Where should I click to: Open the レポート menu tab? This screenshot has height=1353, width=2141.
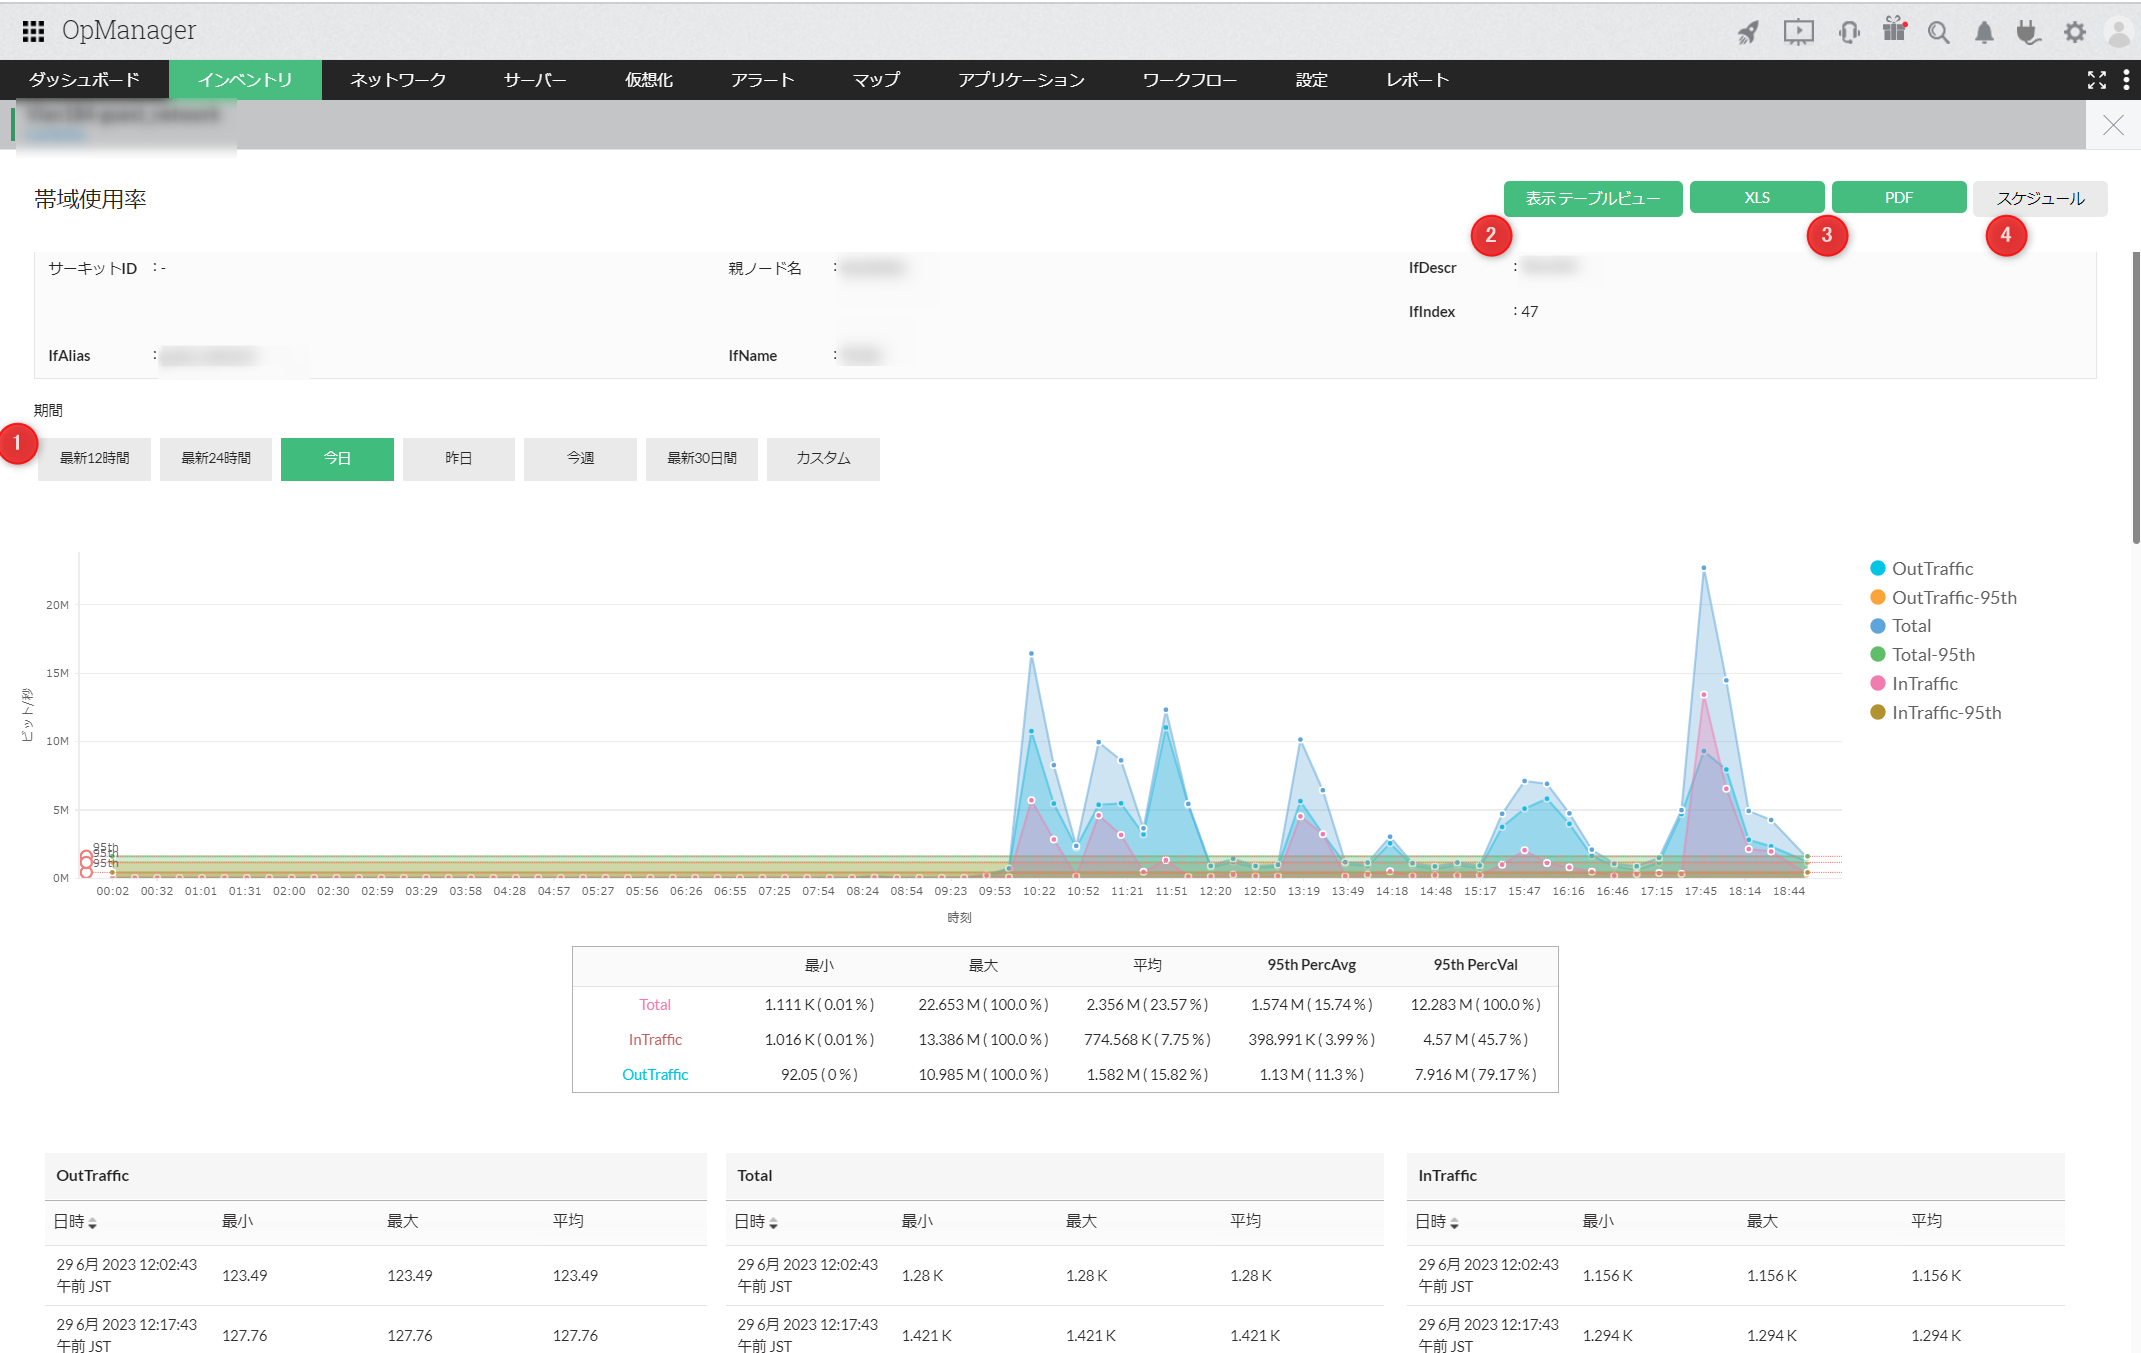(x=1417, y=80)
